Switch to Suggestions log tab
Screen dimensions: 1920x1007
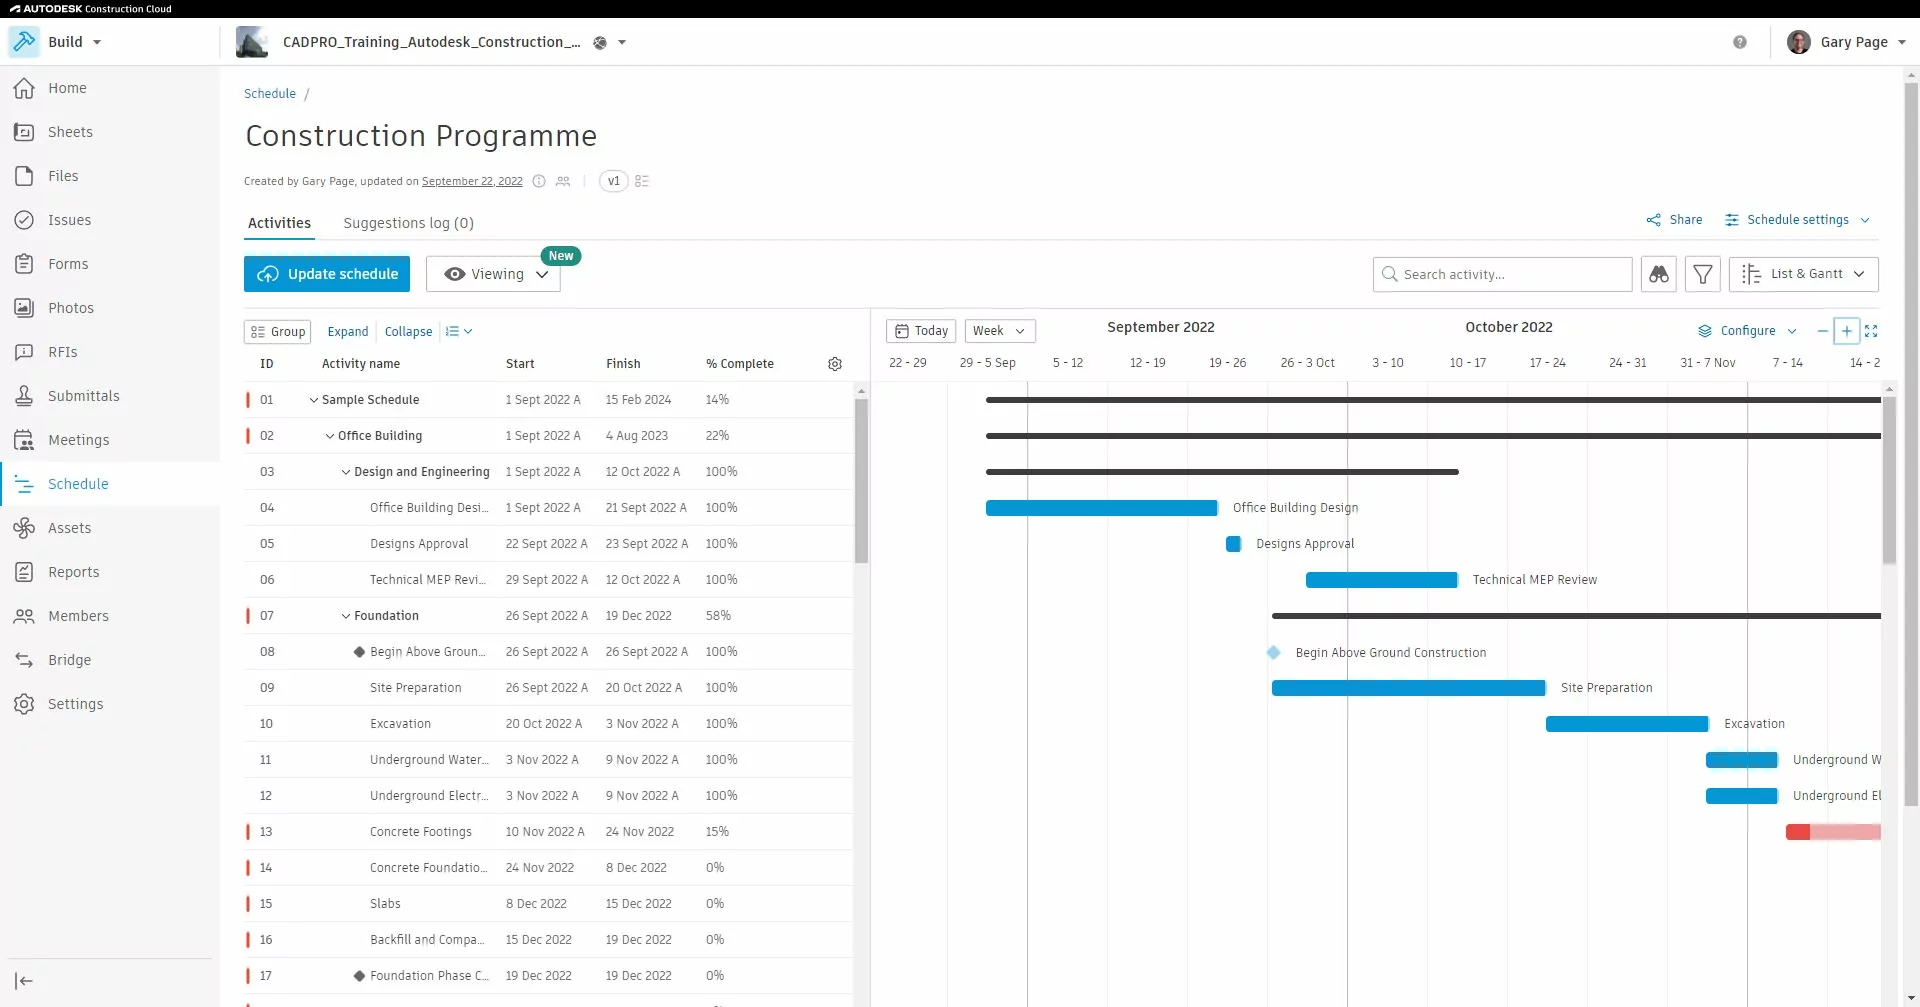point(408,223)
